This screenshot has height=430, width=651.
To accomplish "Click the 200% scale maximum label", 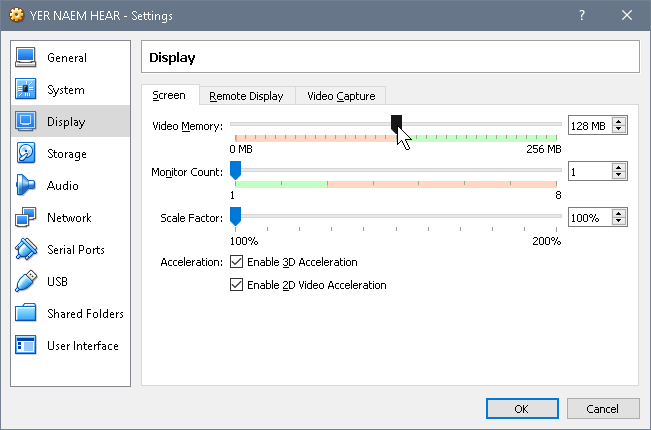I will click(x=546, y=241).
